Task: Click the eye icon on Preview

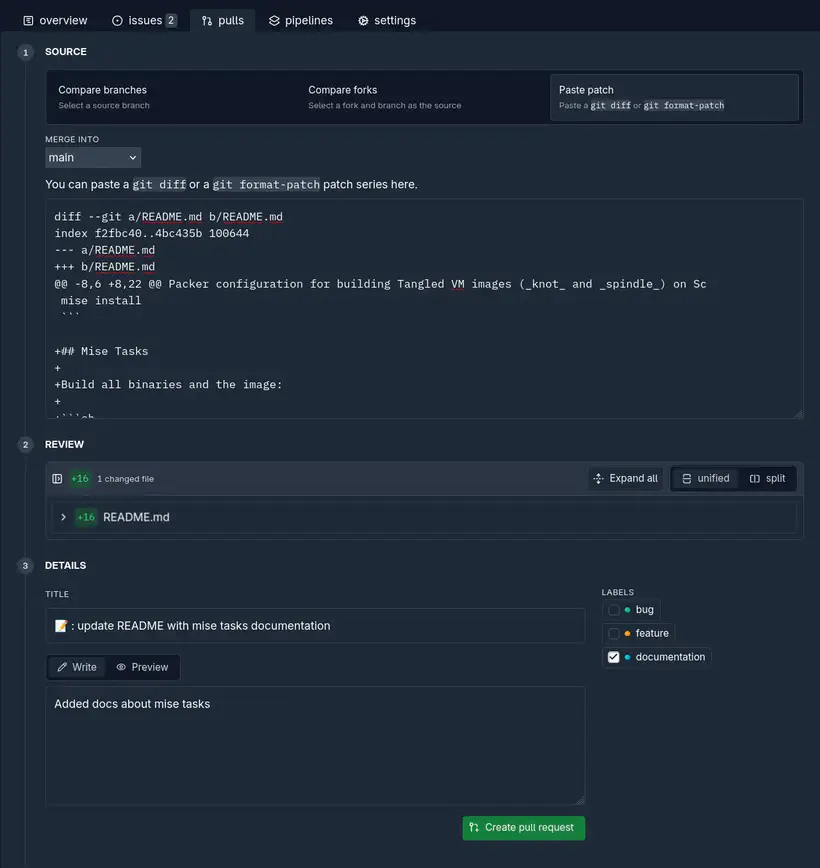Action: pos(121,667)
